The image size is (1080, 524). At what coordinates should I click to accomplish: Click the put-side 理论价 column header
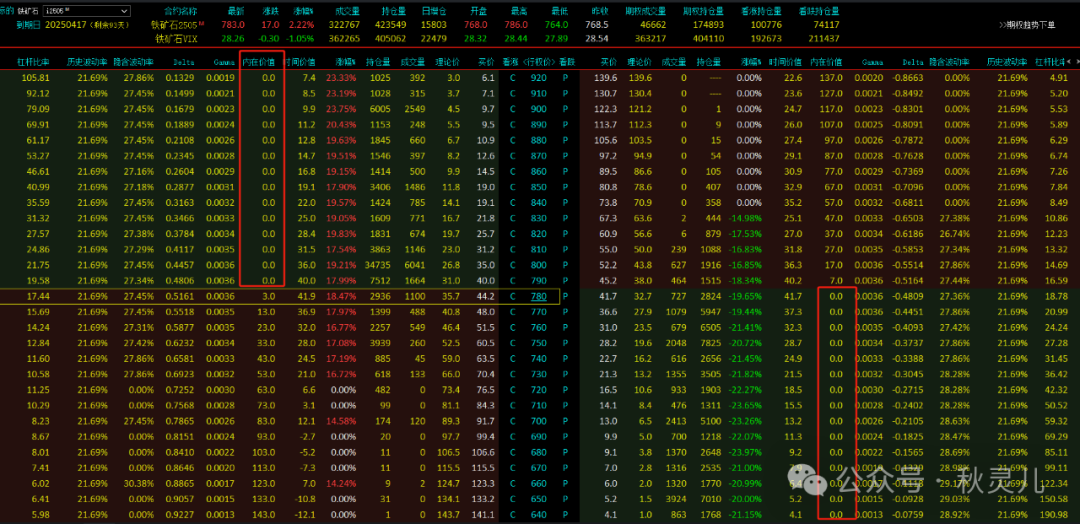(641, 62)
